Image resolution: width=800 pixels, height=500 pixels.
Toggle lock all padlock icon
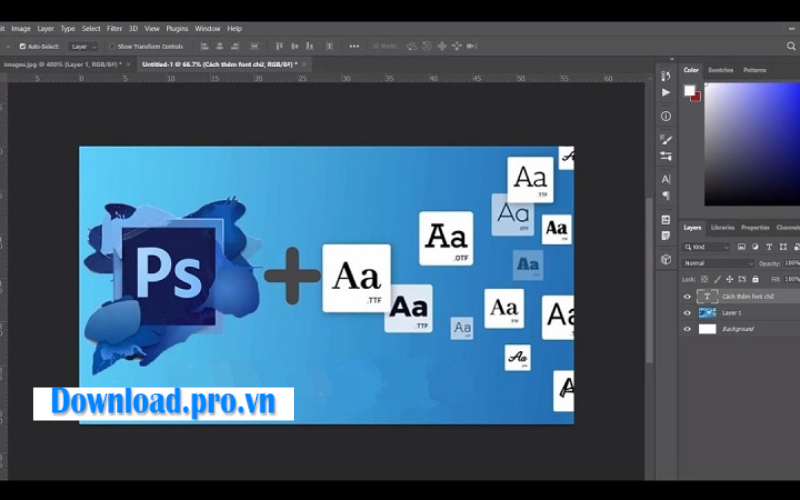(756, 279)
